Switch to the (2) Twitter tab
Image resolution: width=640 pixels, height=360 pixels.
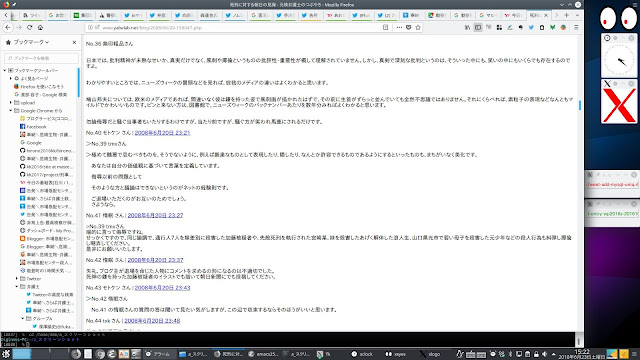tap(386, 15)
